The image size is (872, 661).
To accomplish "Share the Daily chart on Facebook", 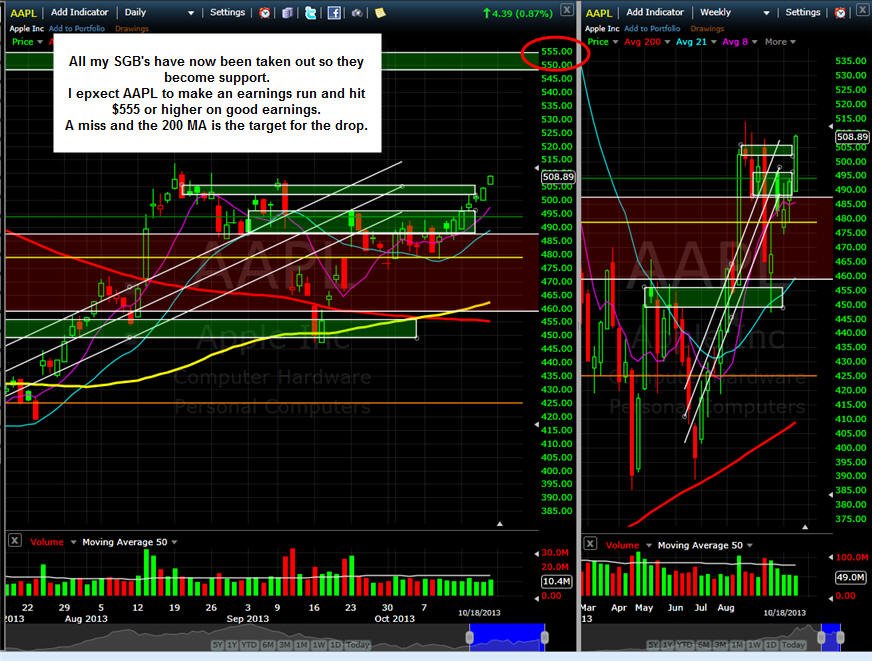I will (334, 12).
